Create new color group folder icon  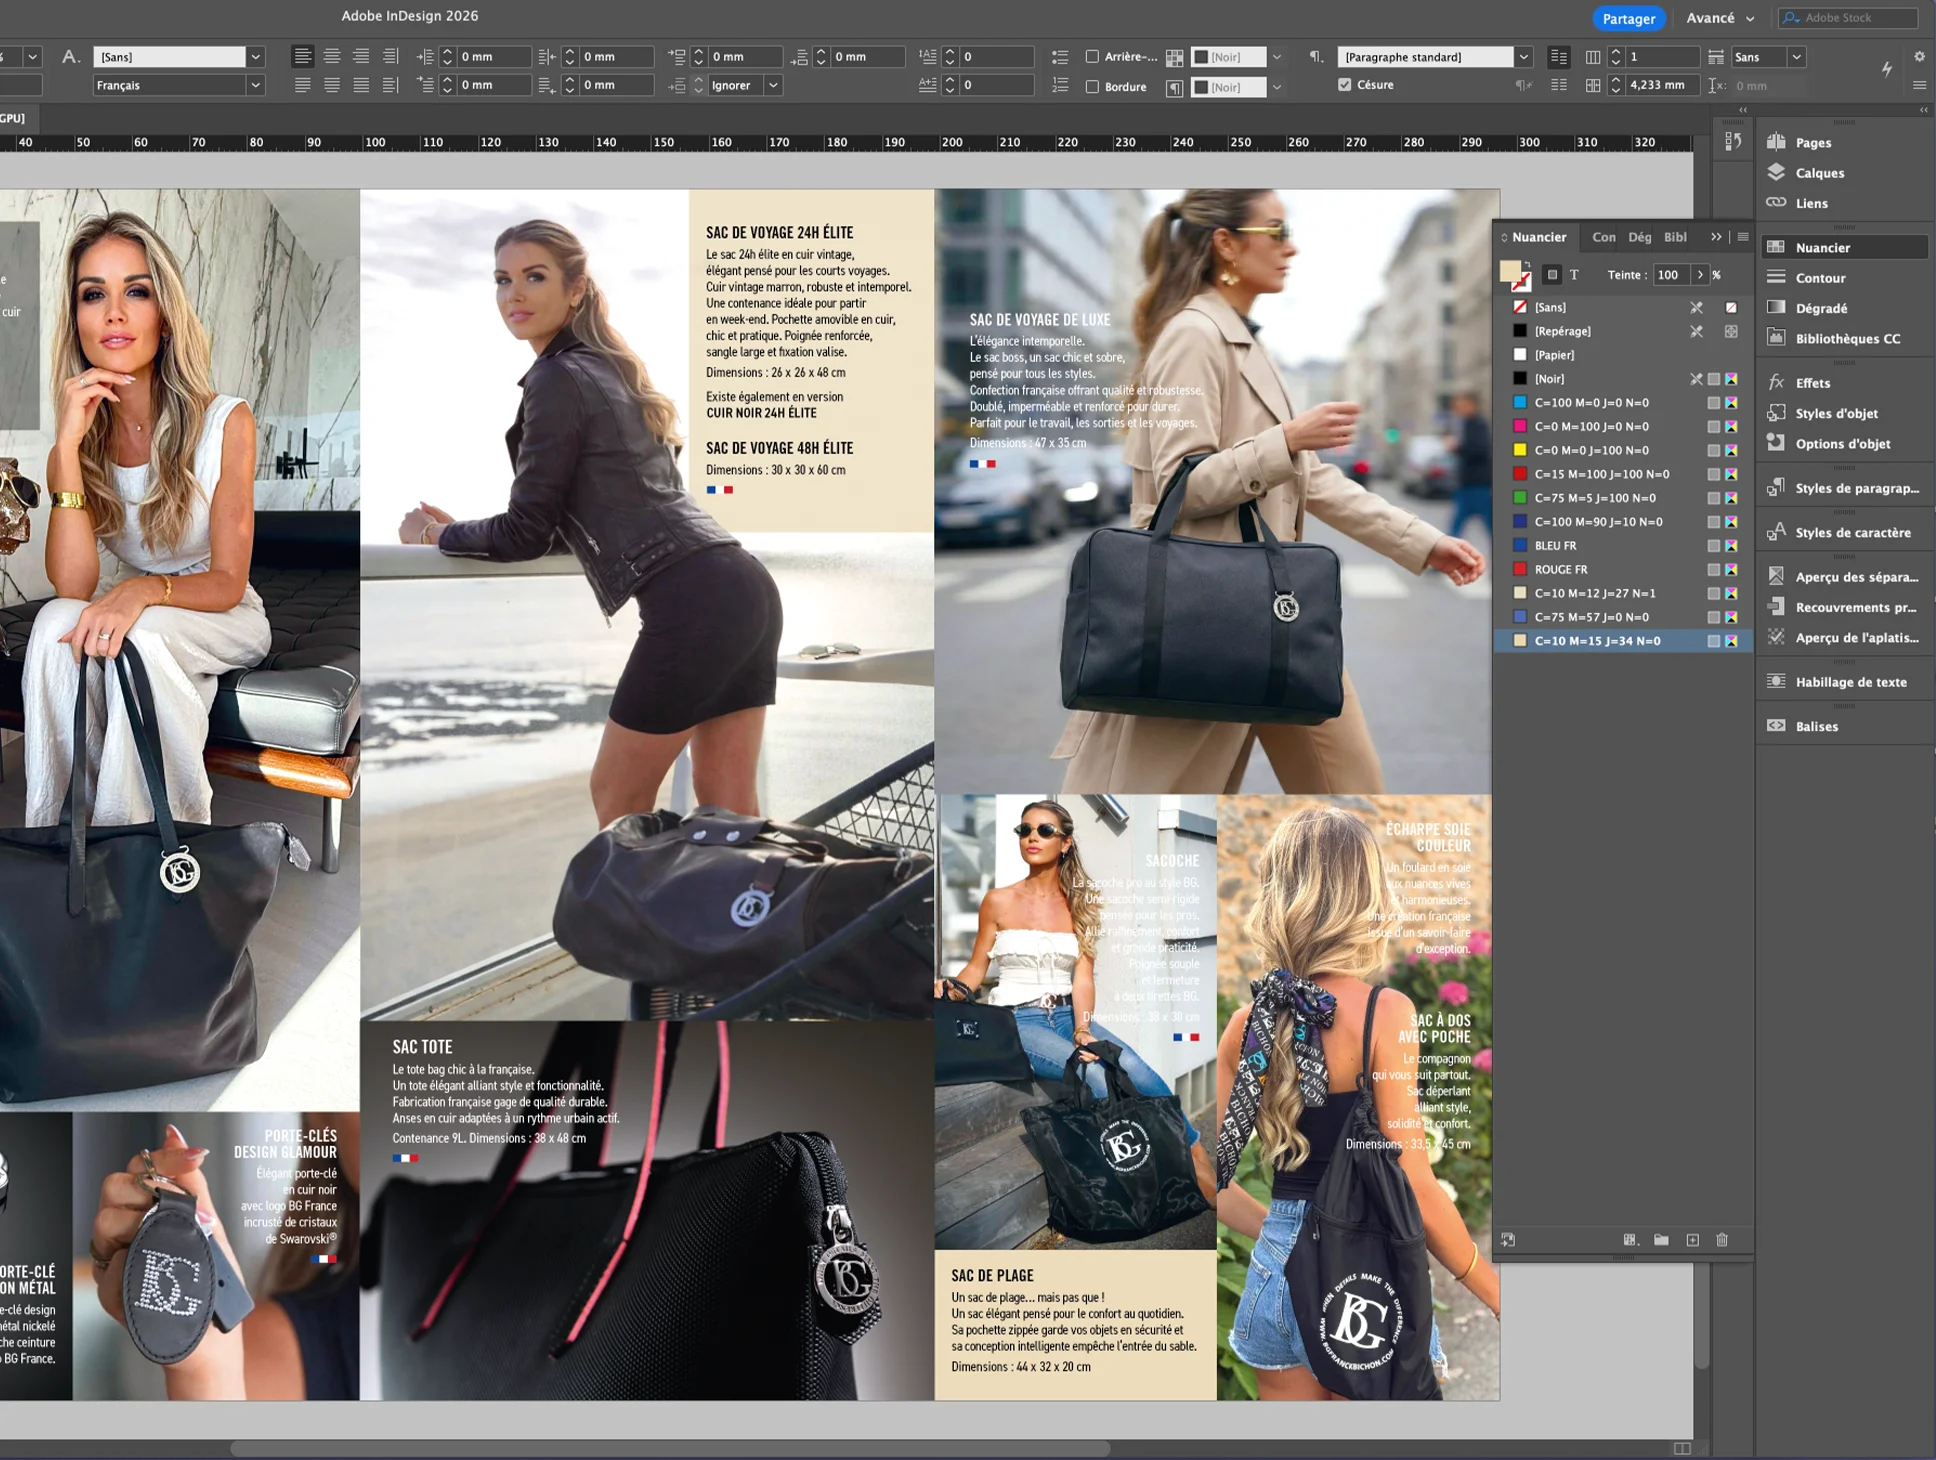tap(1661, 1240)
